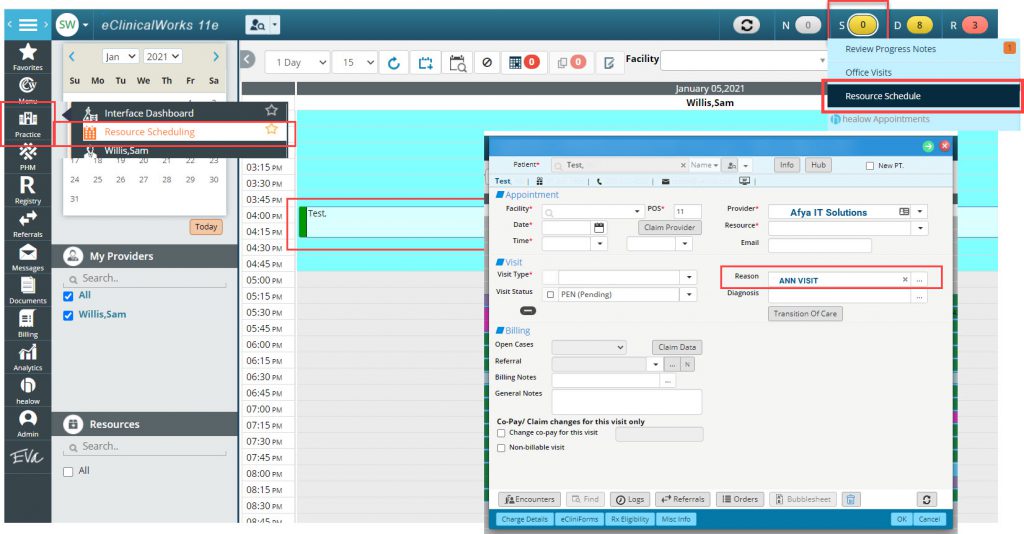
Task: Open Admin in the sidebar
Action: pyautogui.click(x=27, y=424)
